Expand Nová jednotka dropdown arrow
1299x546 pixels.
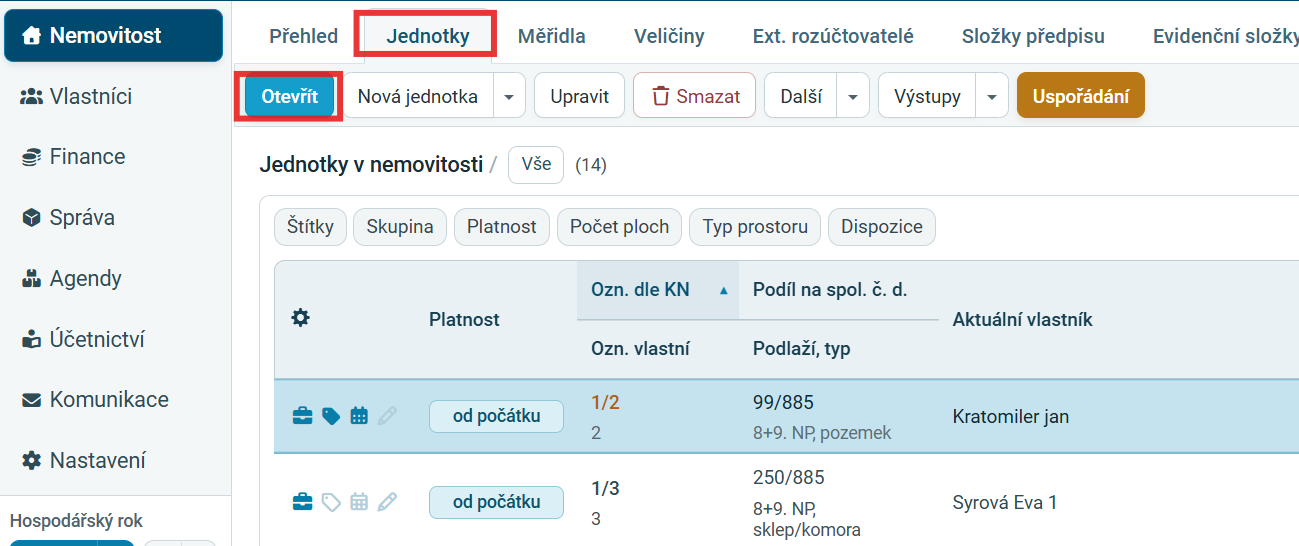(509, 96)
